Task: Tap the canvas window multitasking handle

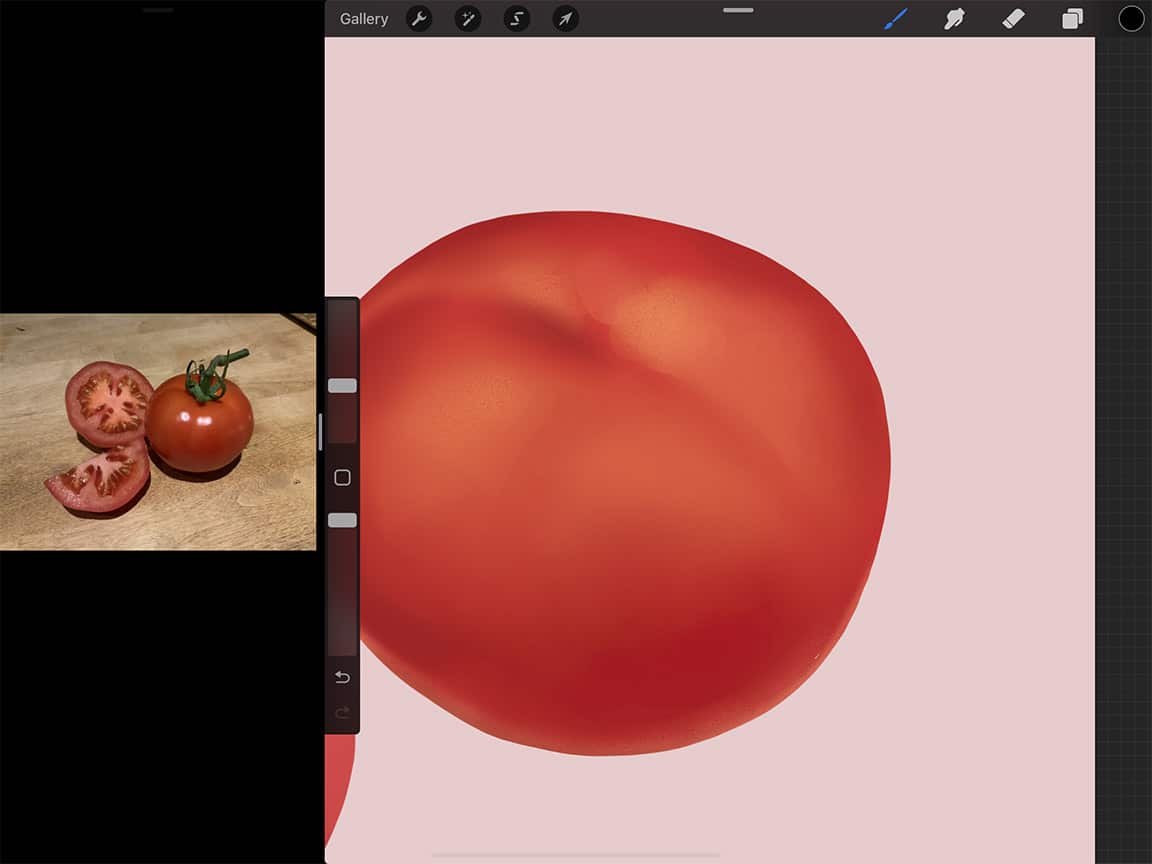Action: tap(737, 10)
